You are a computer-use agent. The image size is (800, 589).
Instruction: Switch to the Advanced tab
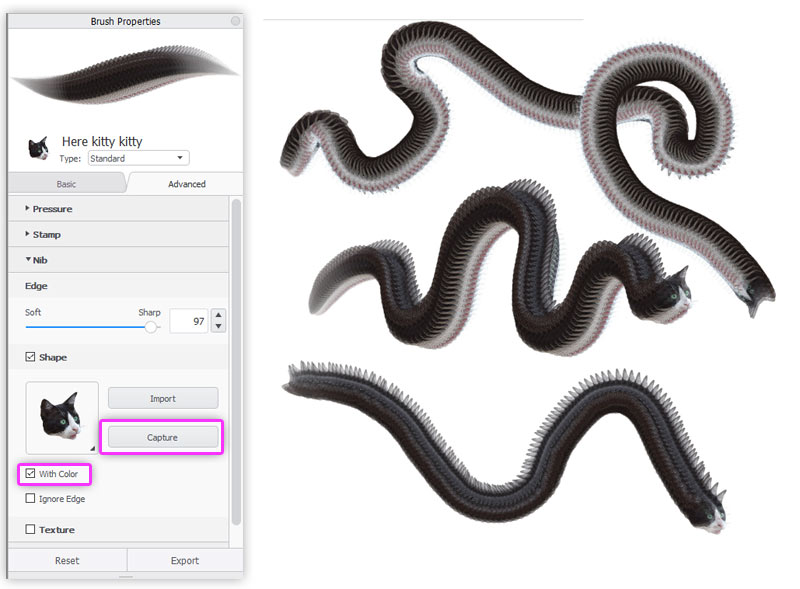click(187, 184)
